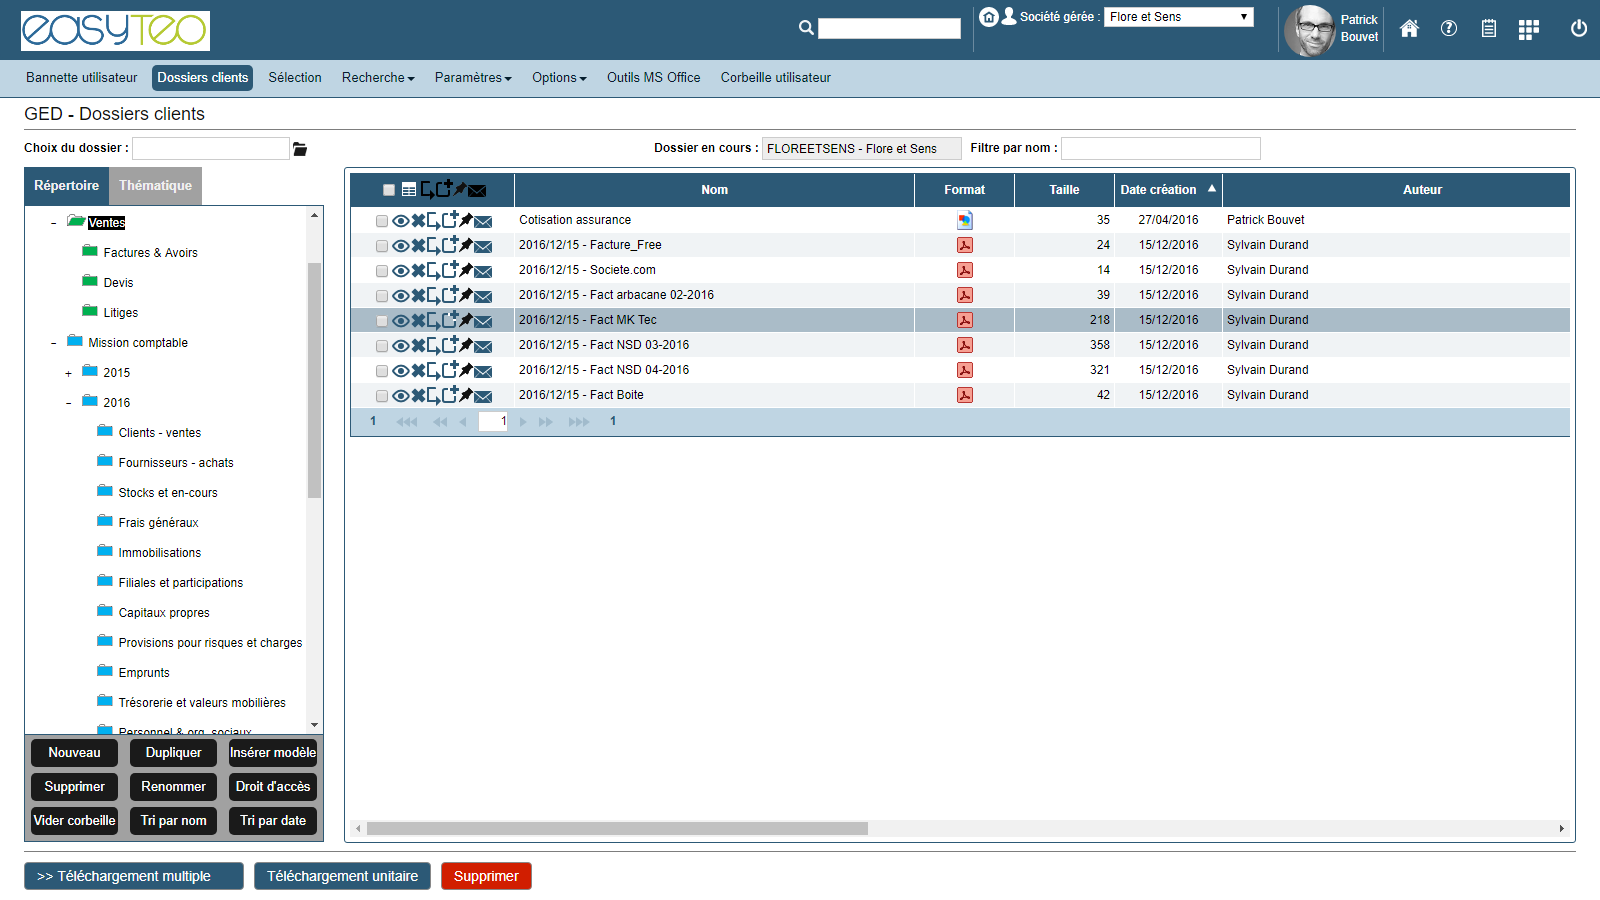Send Facture_Free by email envelope icon

pyautogui.click(x=483, y=246)
